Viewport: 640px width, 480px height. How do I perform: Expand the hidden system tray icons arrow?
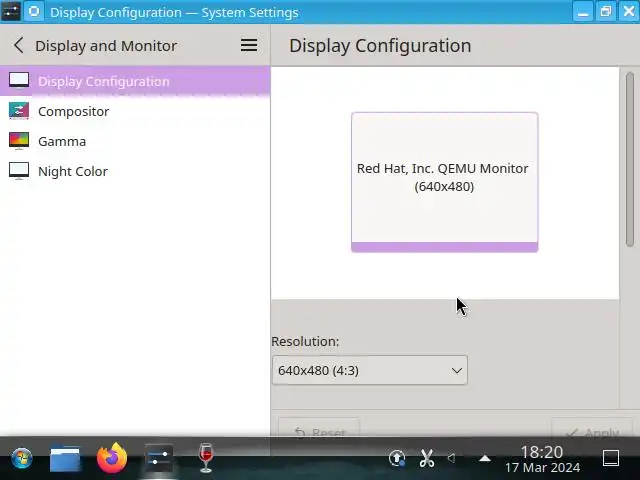tap(484, 458)
